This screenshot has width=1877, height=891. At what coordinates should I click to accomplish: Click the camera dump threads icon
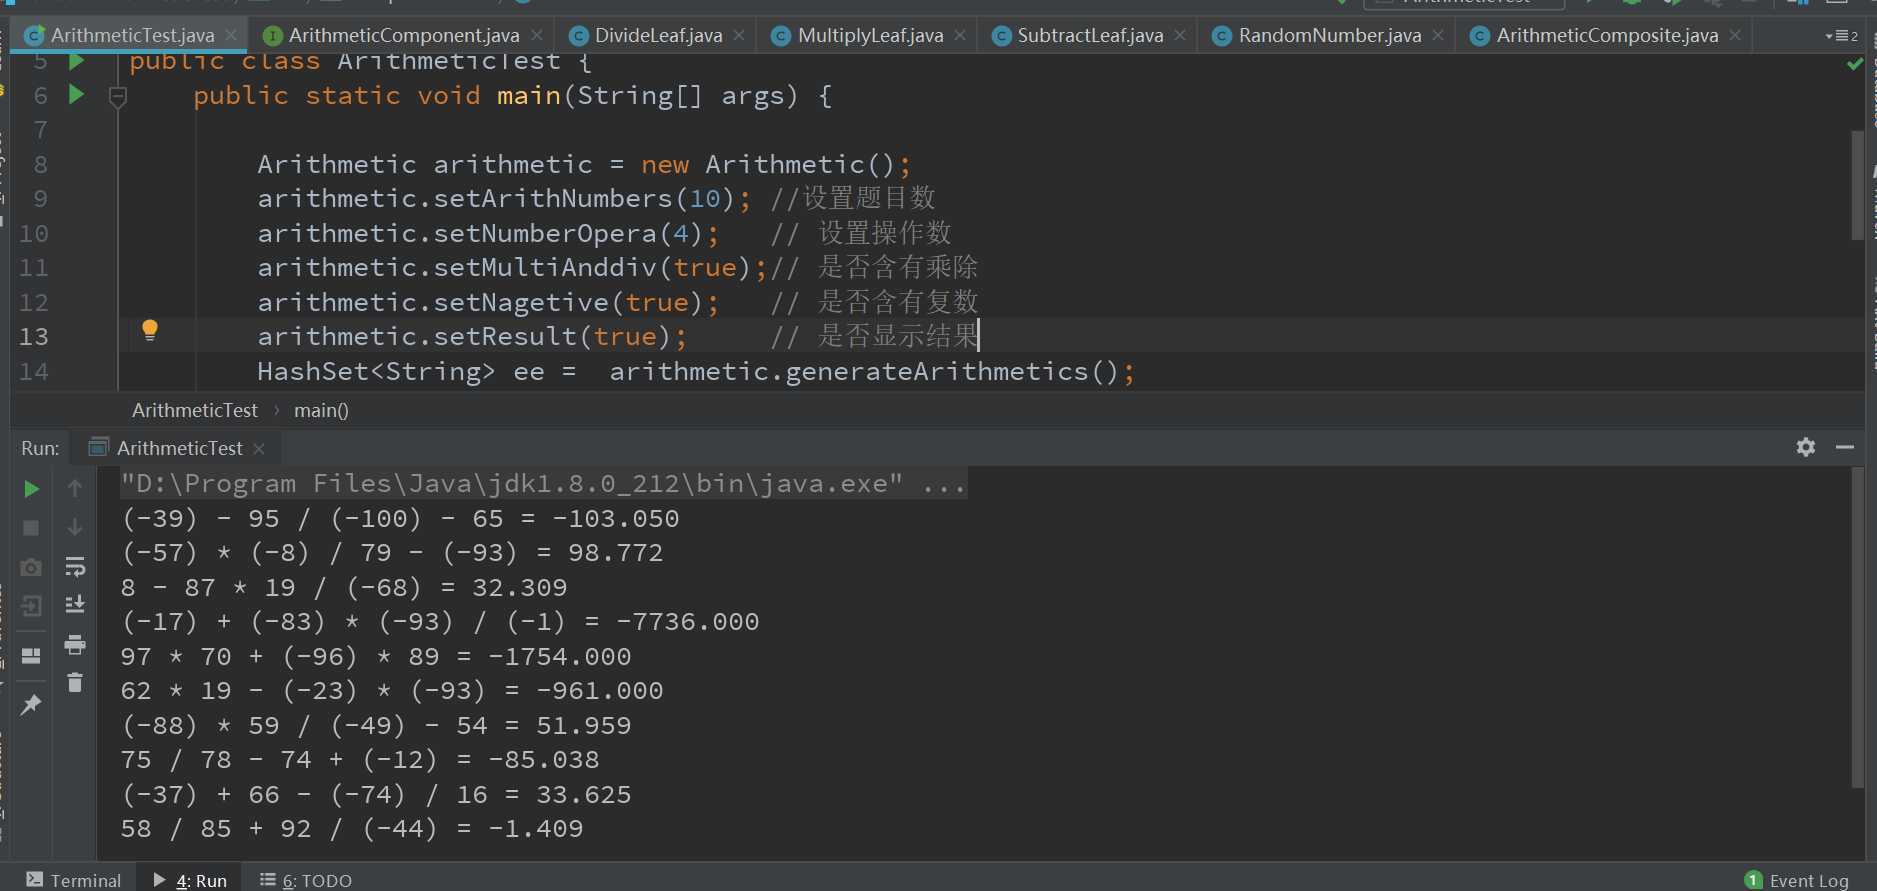31,567
